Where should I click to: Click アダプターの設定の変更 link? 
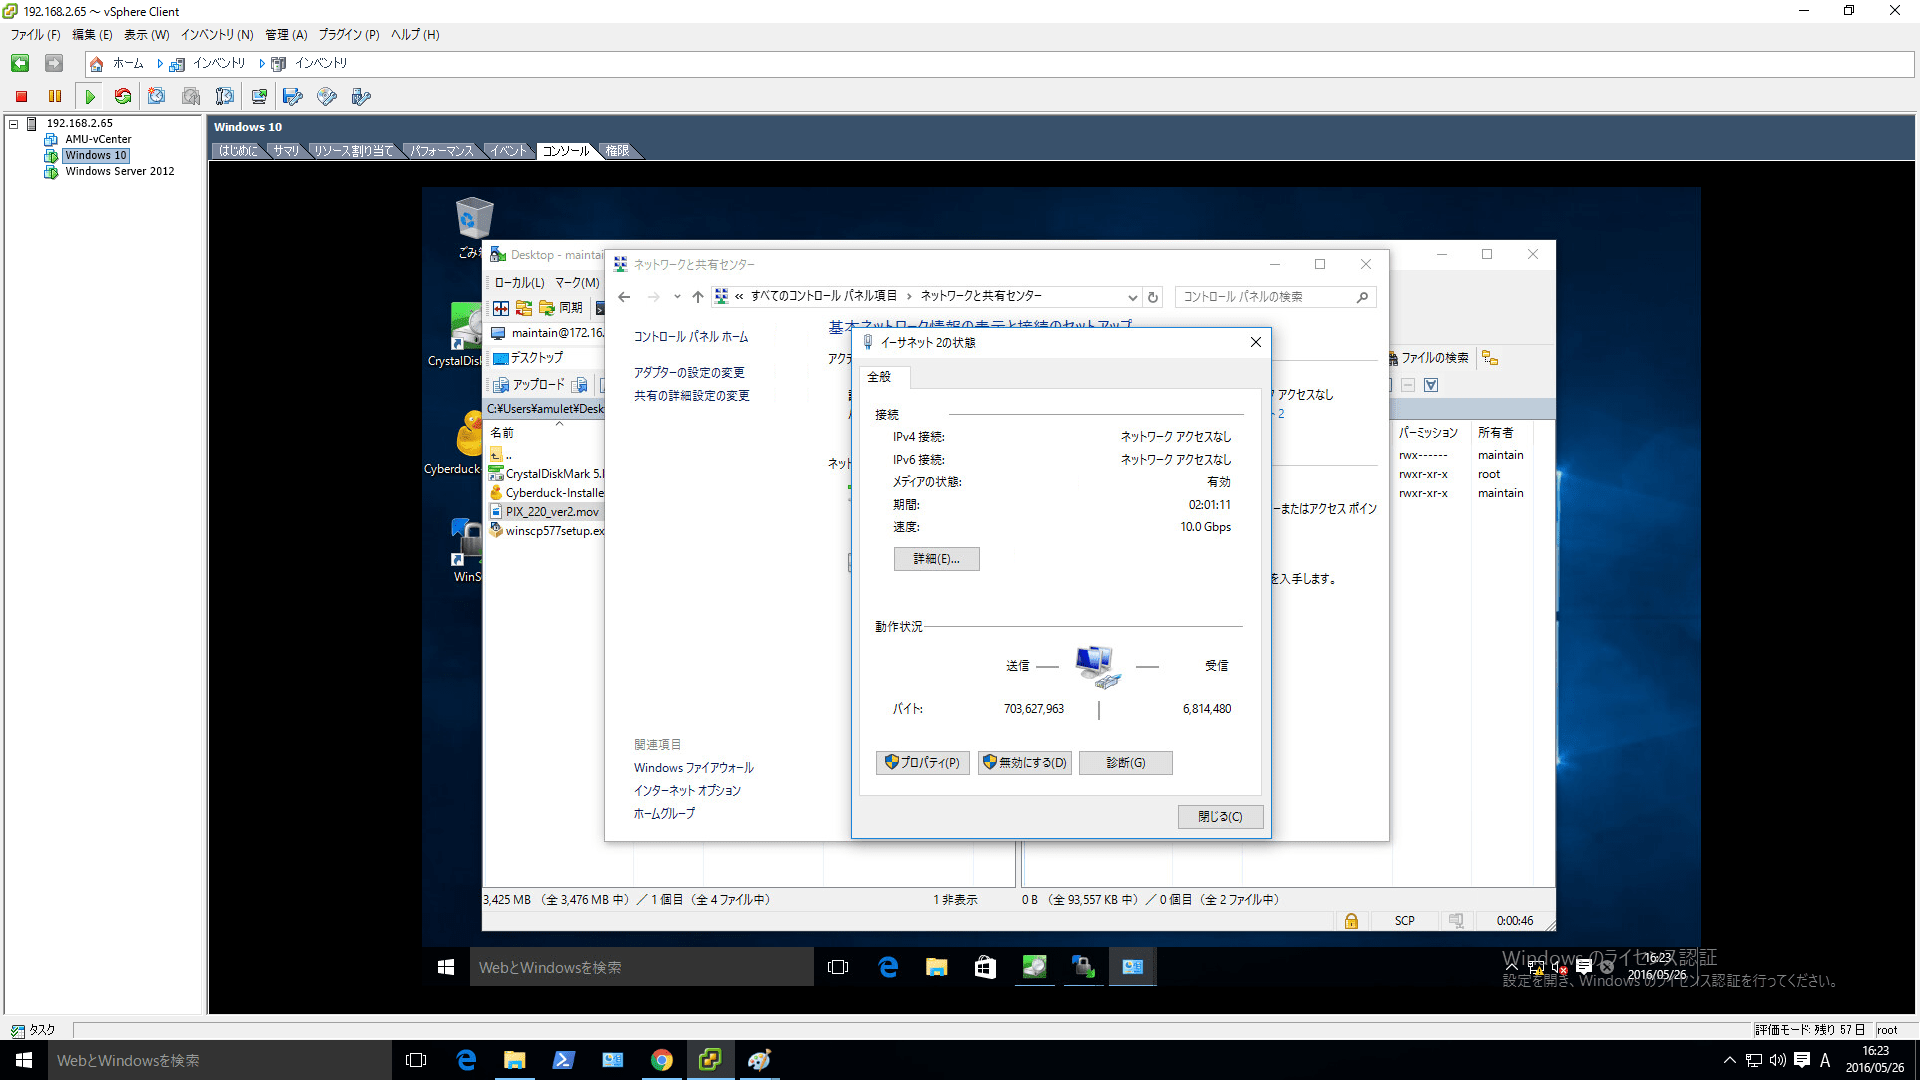tap(689, 373)
